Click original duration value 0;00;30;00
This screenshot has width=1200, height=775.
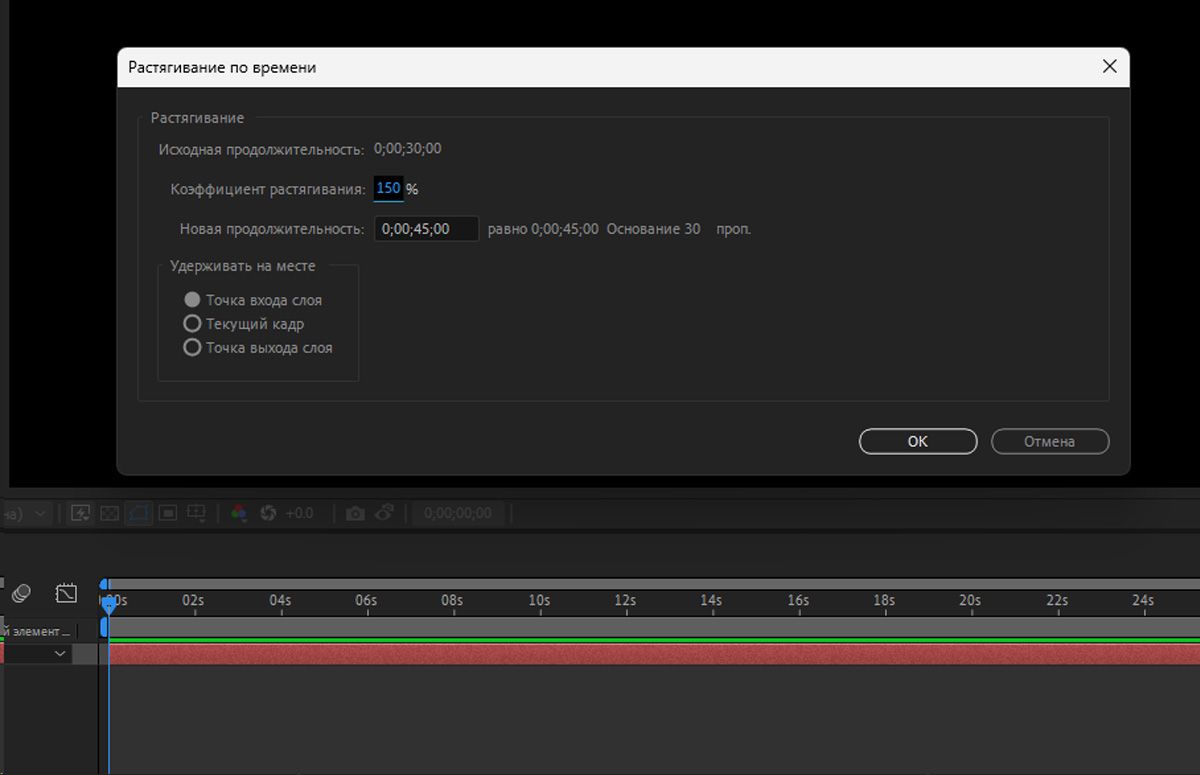pos(408,149)
